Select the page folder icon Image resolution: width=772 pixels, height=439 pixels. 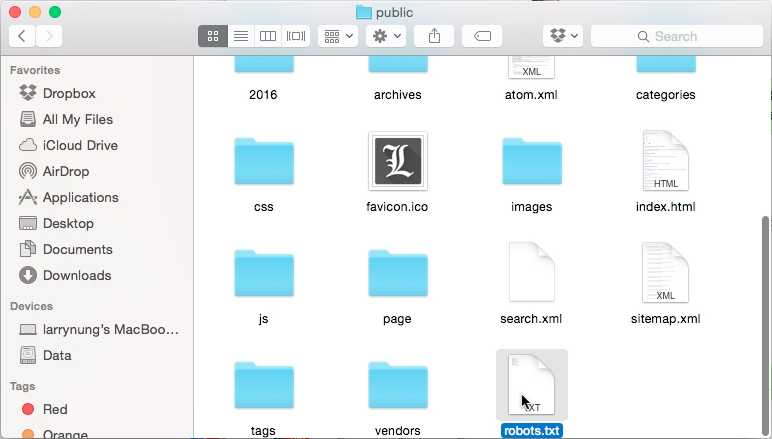[x=398, y=273]
